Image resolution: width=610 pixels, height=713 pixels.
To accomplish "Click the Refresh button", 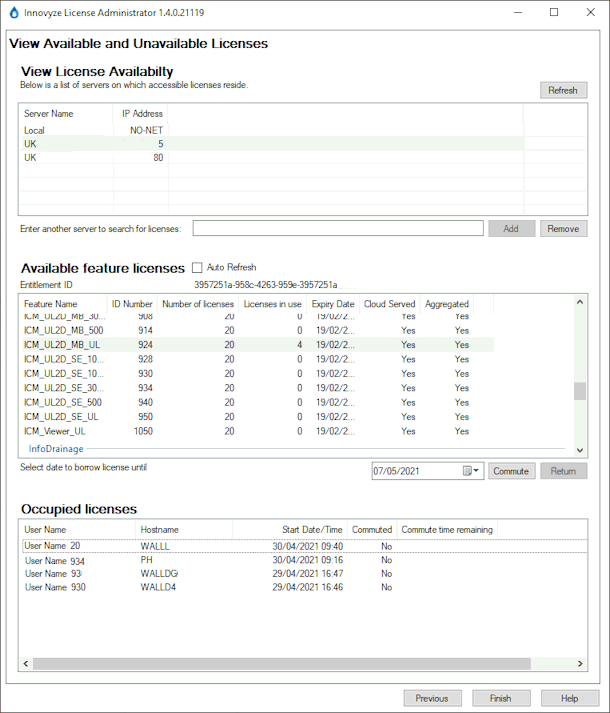I will pyautogui.click(x=563, y=90).
